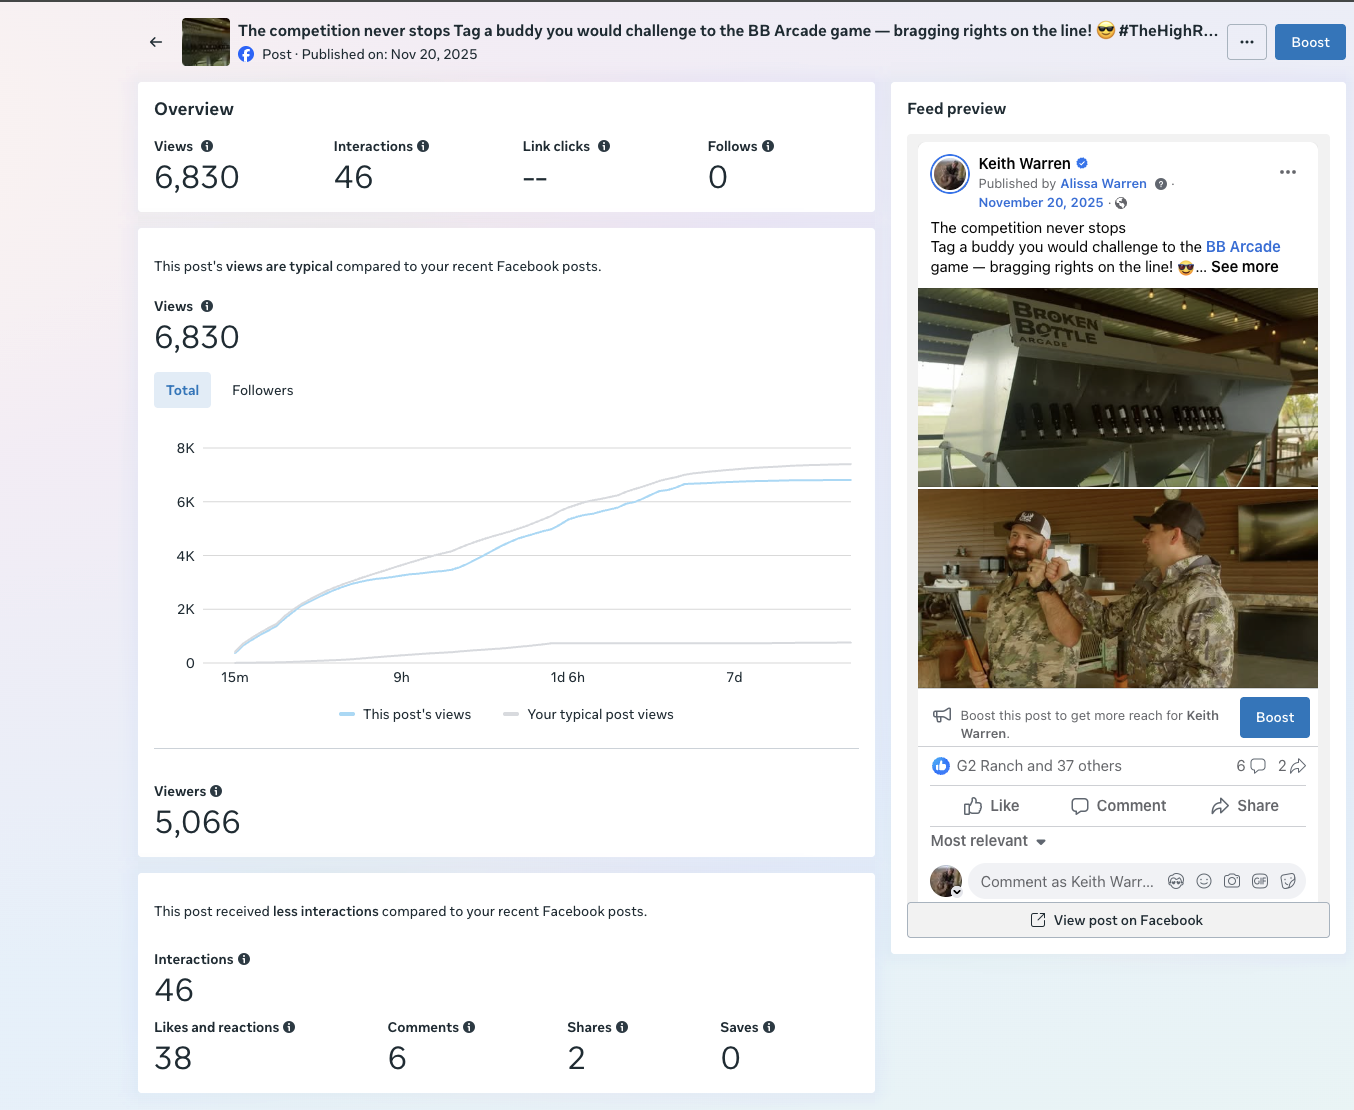Select the Total tab for views
The image size is (1354, 1110).
pyautogui.click(x=182, y=390)
